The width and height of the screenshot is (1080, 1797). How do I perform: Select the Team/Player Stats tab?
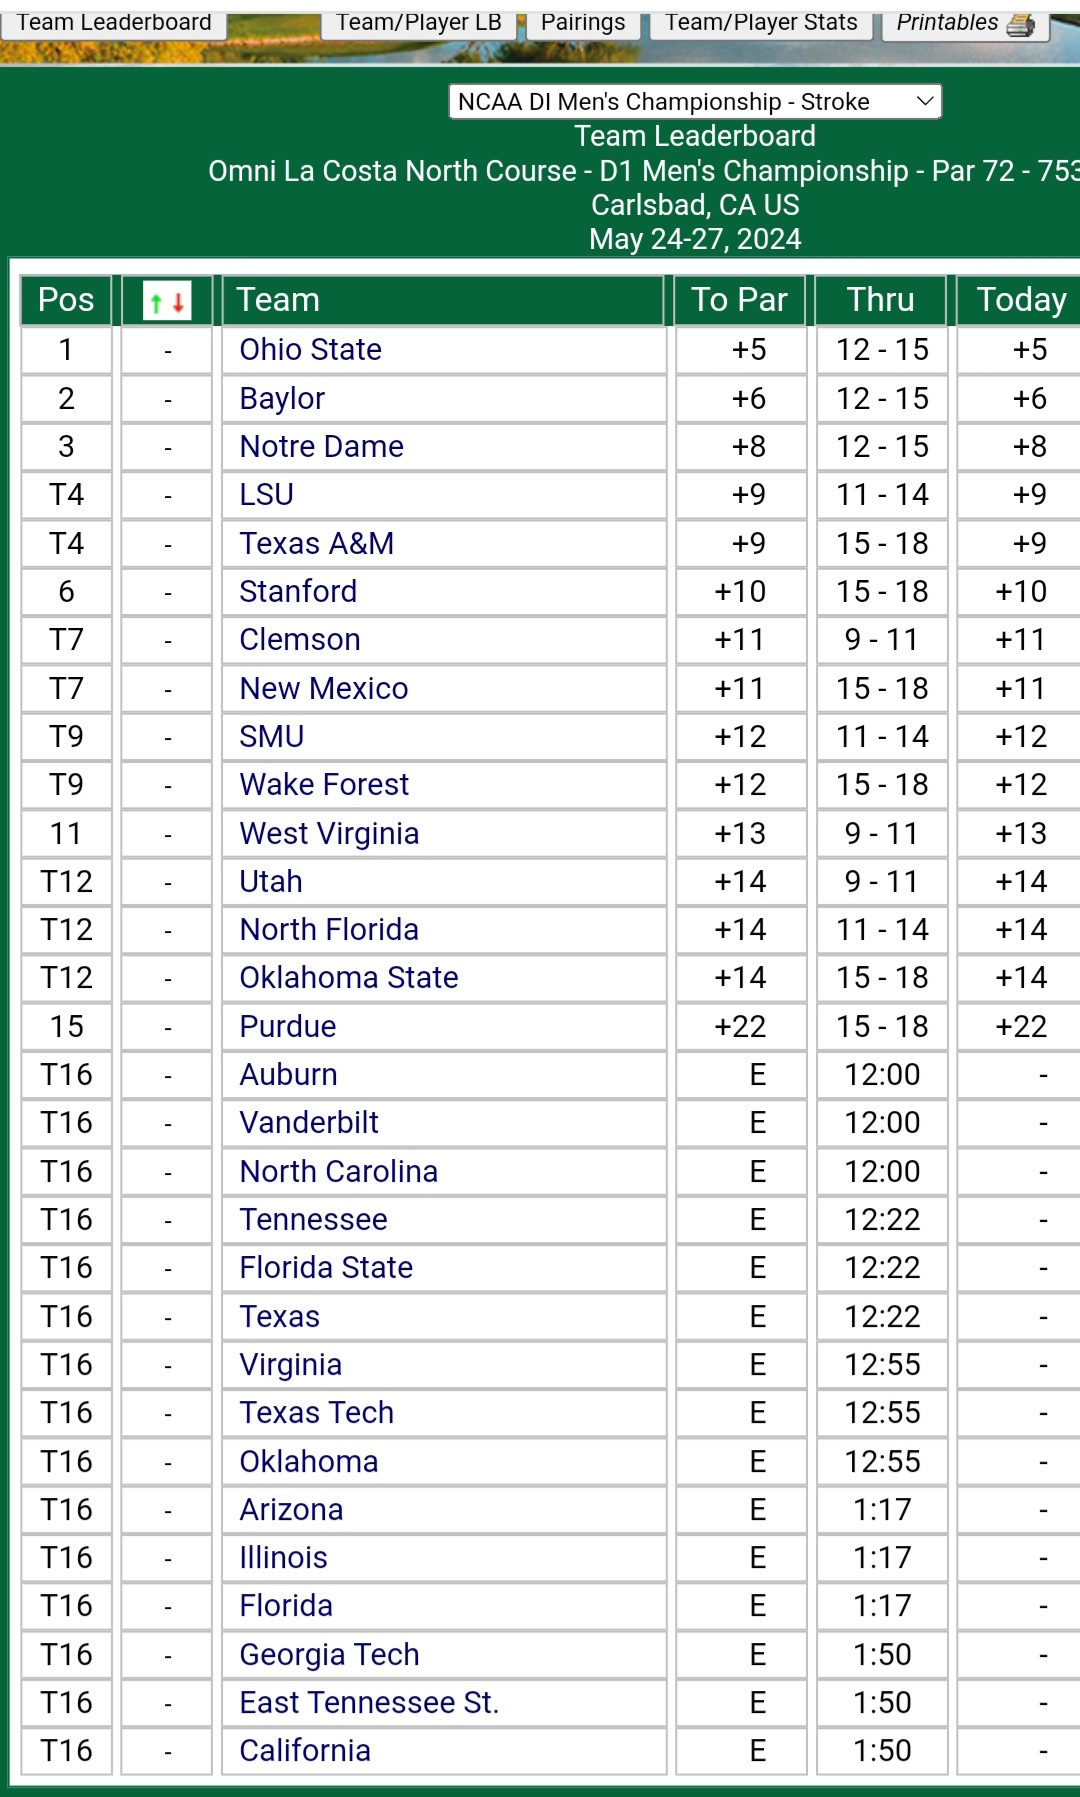tap(761, 22)
